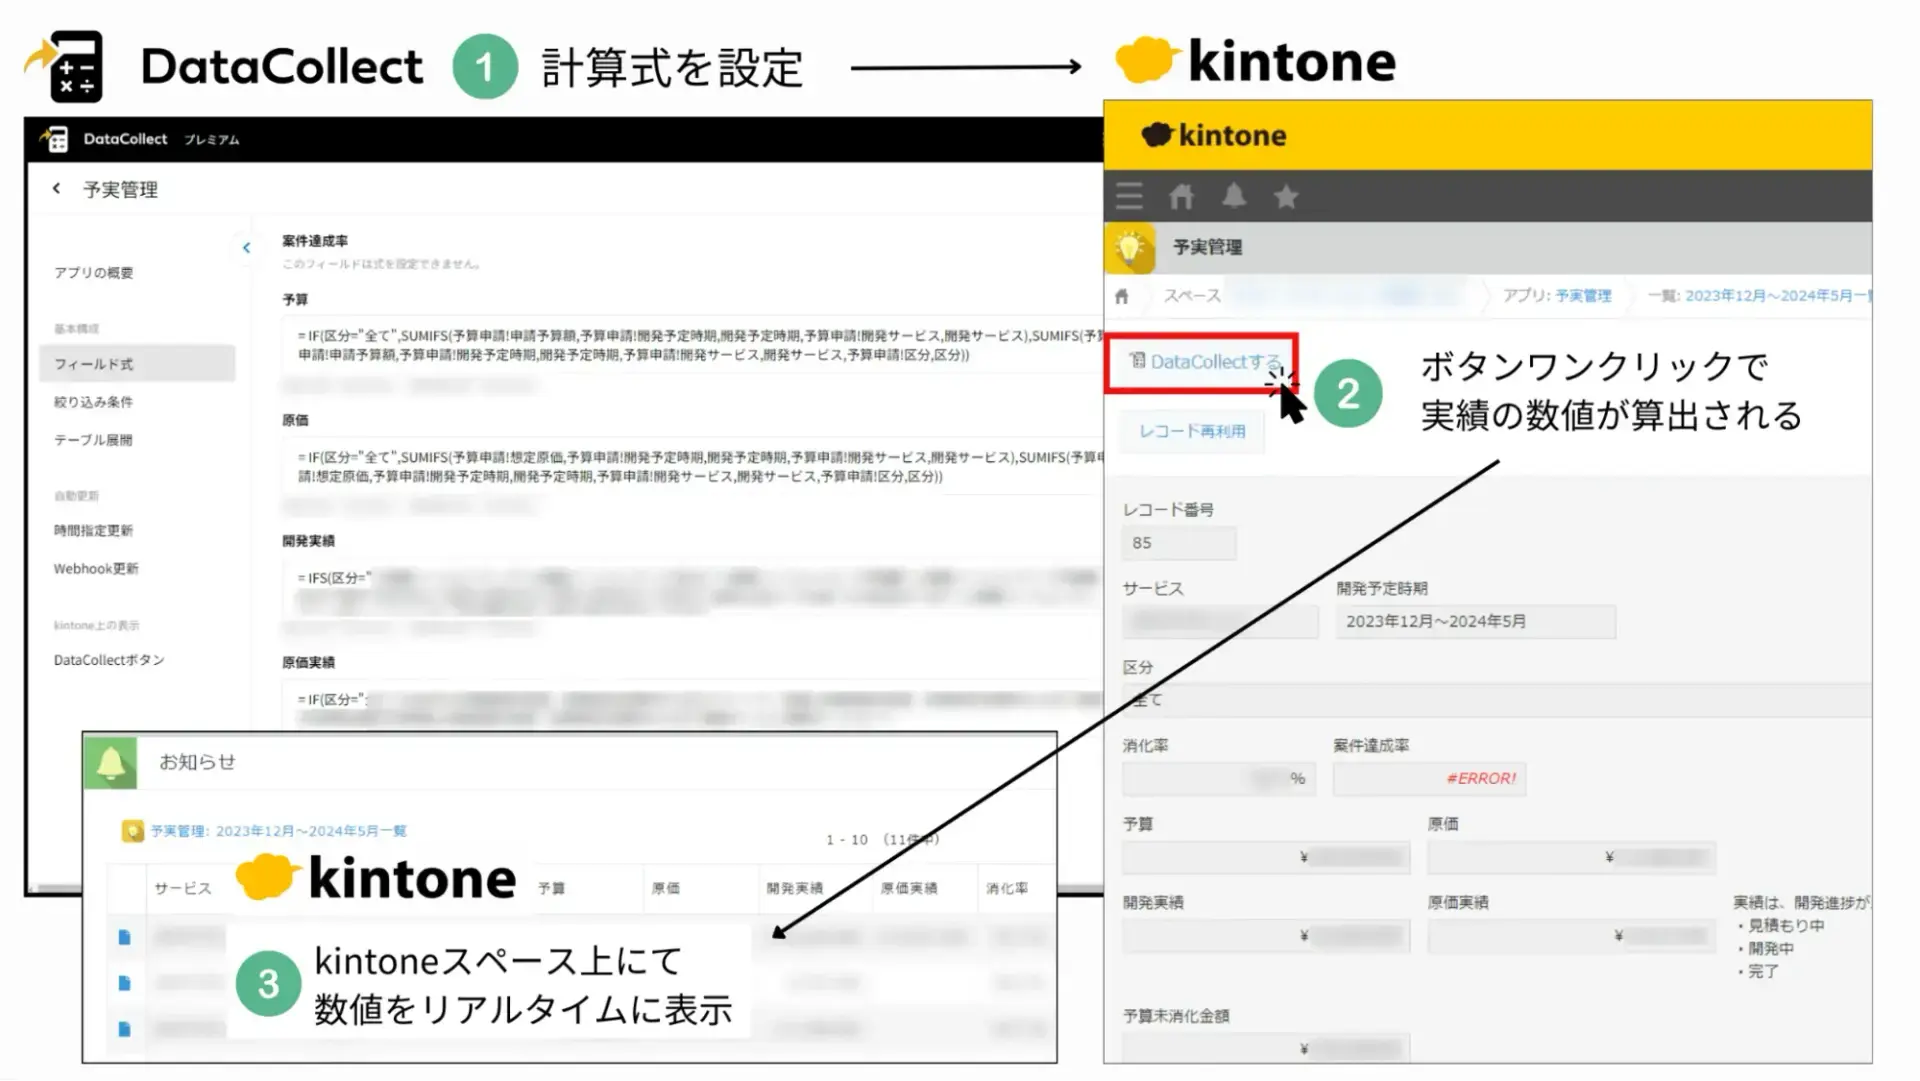The image size is (1920, 1081).
Task: Open DataCollectボタン sidebar setting
Action: [x=109, y=660]
